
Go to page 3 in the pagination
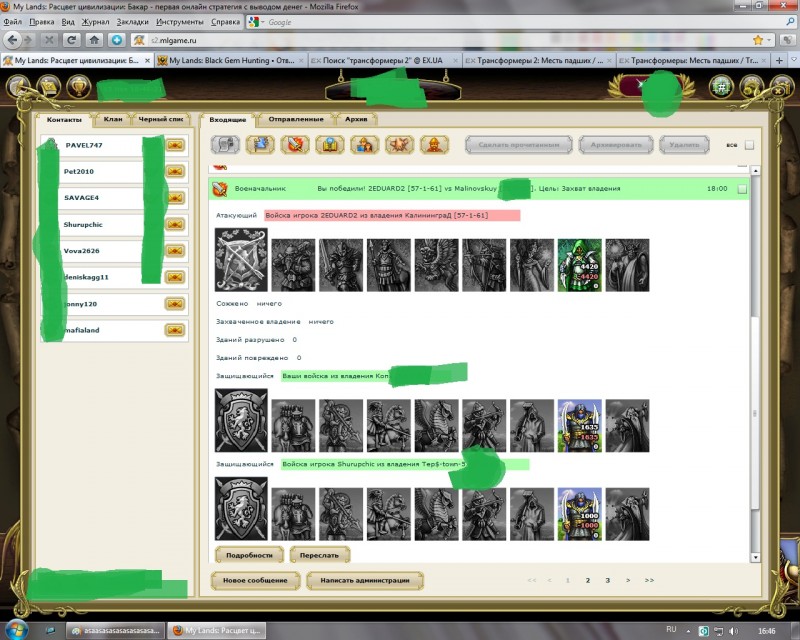coord(607,580)
